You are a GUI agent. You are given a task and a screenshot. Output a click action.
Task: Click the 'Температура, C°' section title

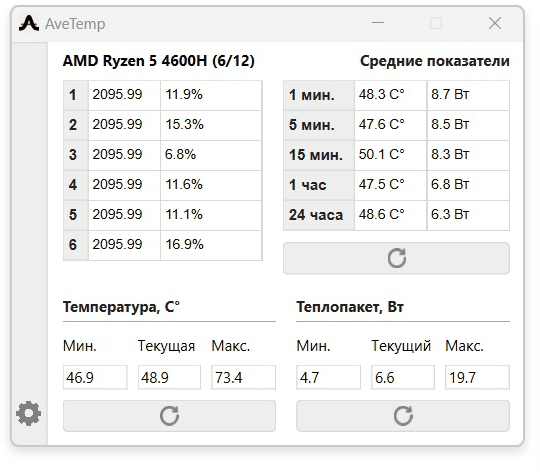click(x=121, y=307)
